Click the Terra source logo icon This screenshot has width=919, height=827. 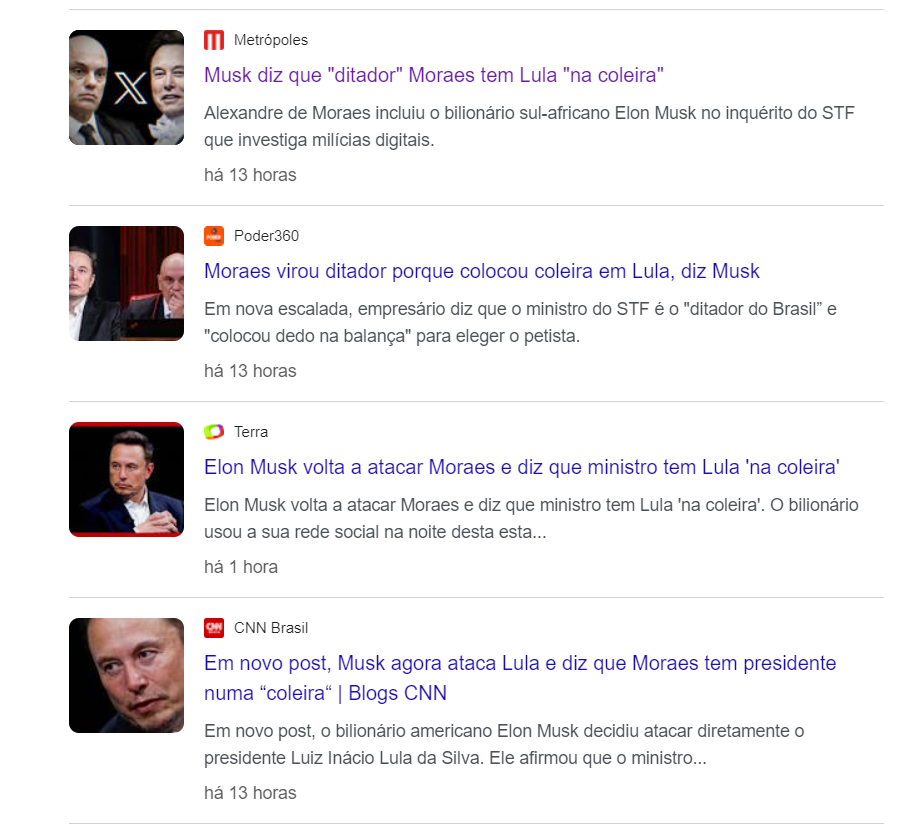point(214,432)
